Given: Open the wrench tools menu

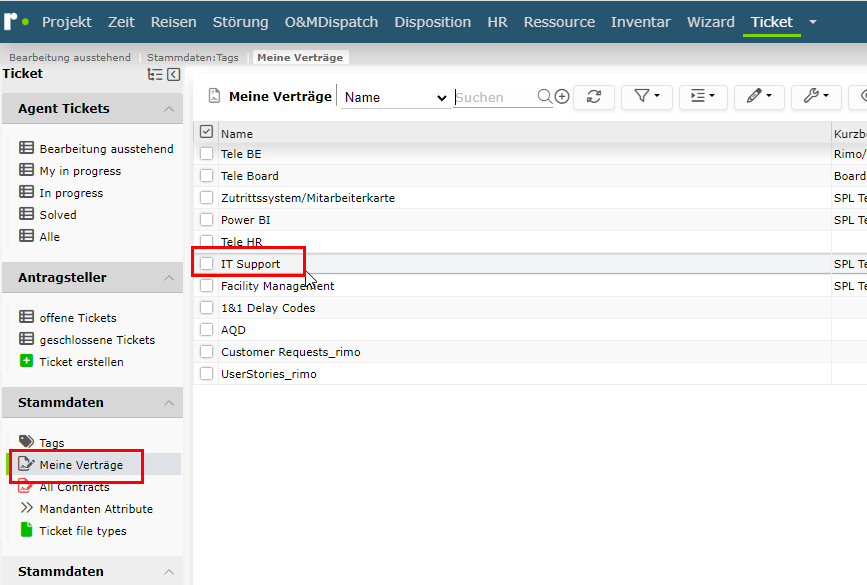Looking at the screenshot, I should pyautogui.click(x=816, y=96).
